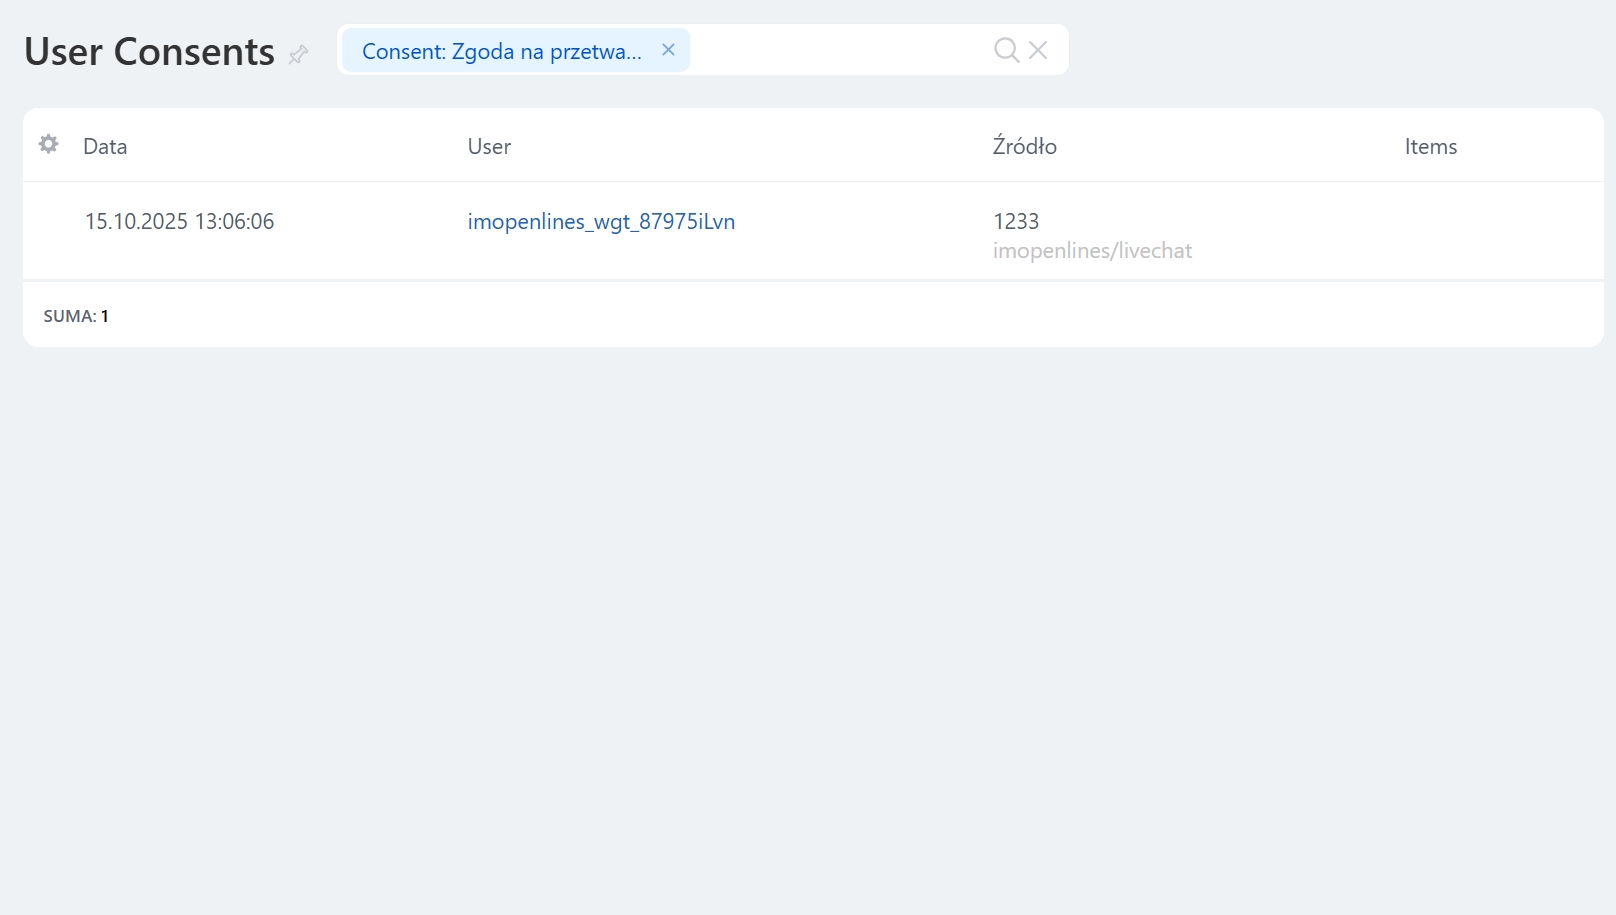Click source value 1233

click(1016, 221)
